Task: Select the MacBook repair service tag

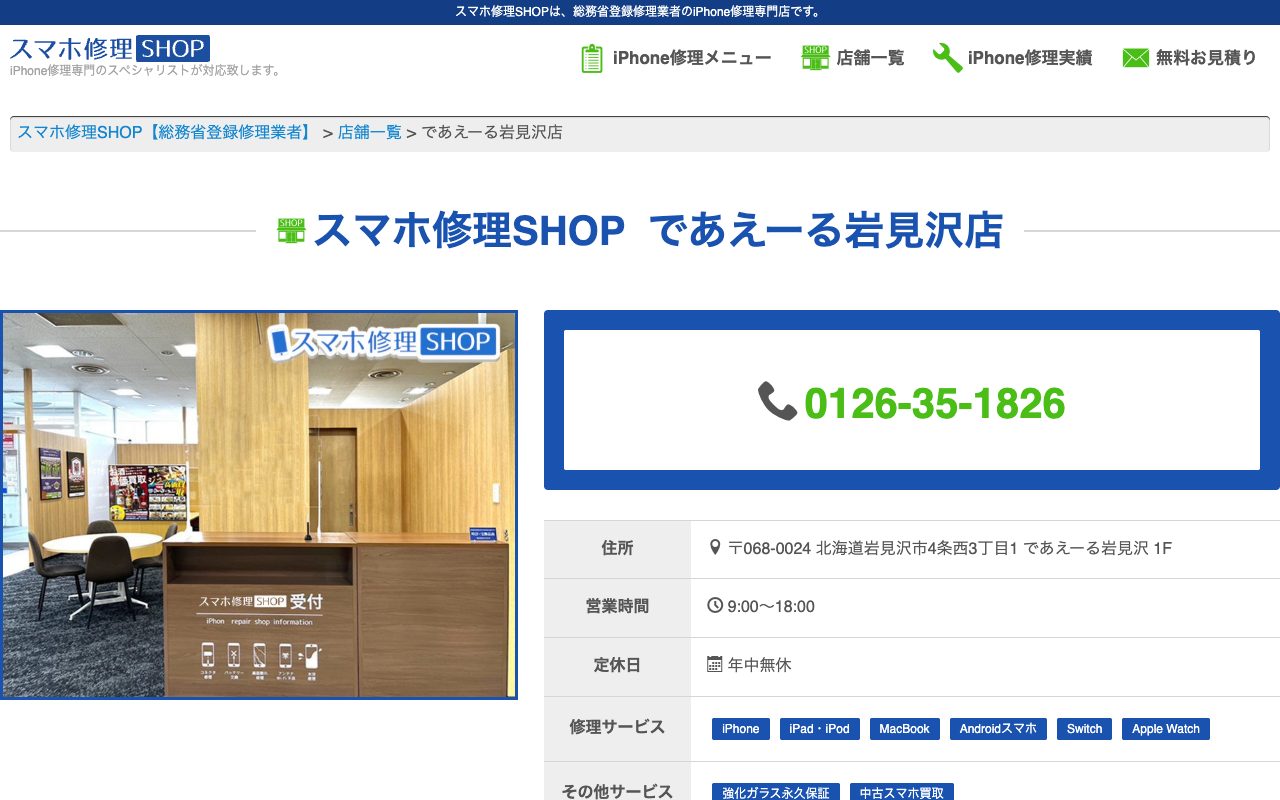Action: (x=905, y=729)
